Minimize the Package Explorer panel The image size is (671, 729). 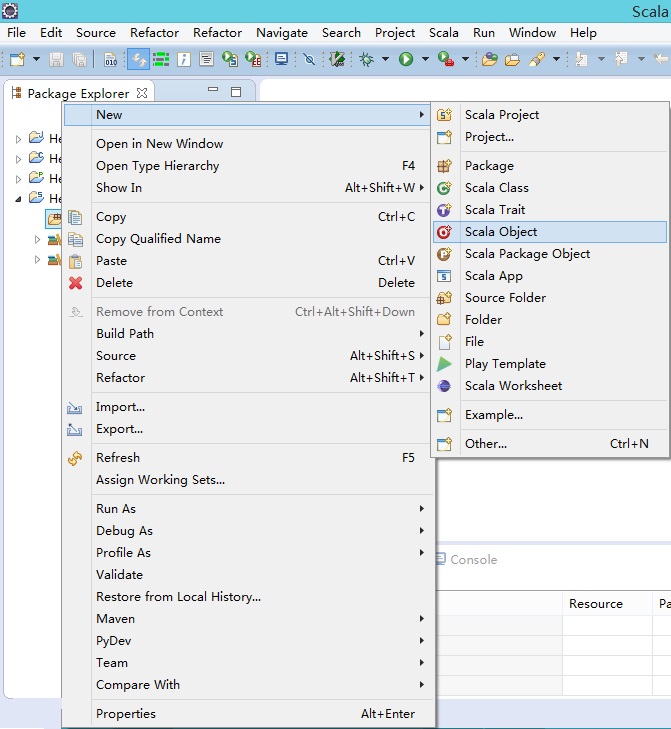pos(213,89)
